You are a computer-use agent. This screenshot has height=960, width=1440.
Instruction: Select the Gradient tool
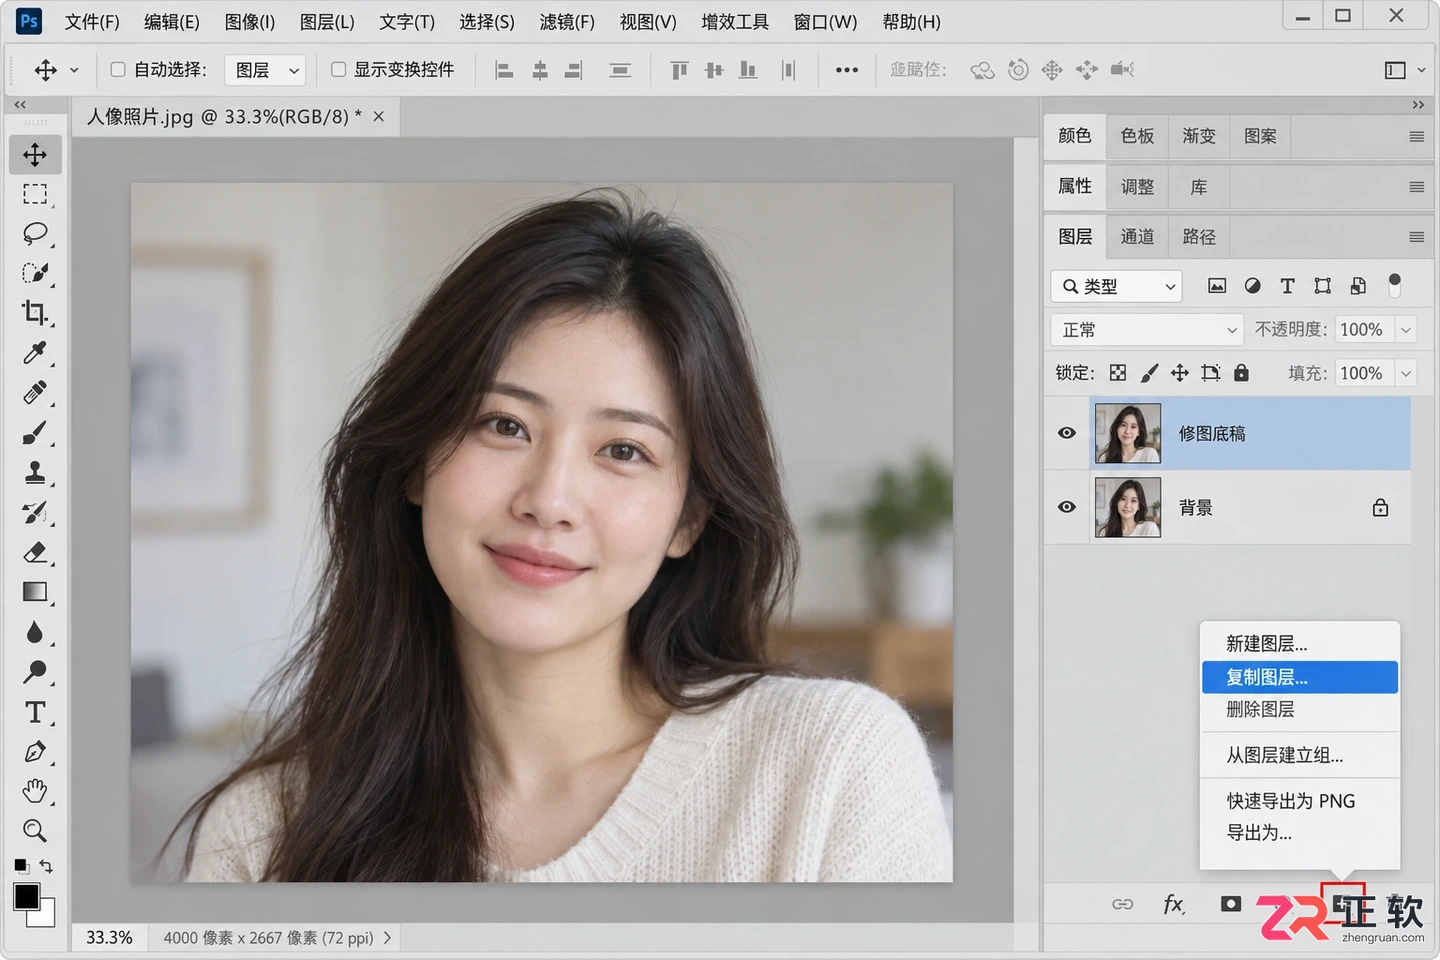35,592
